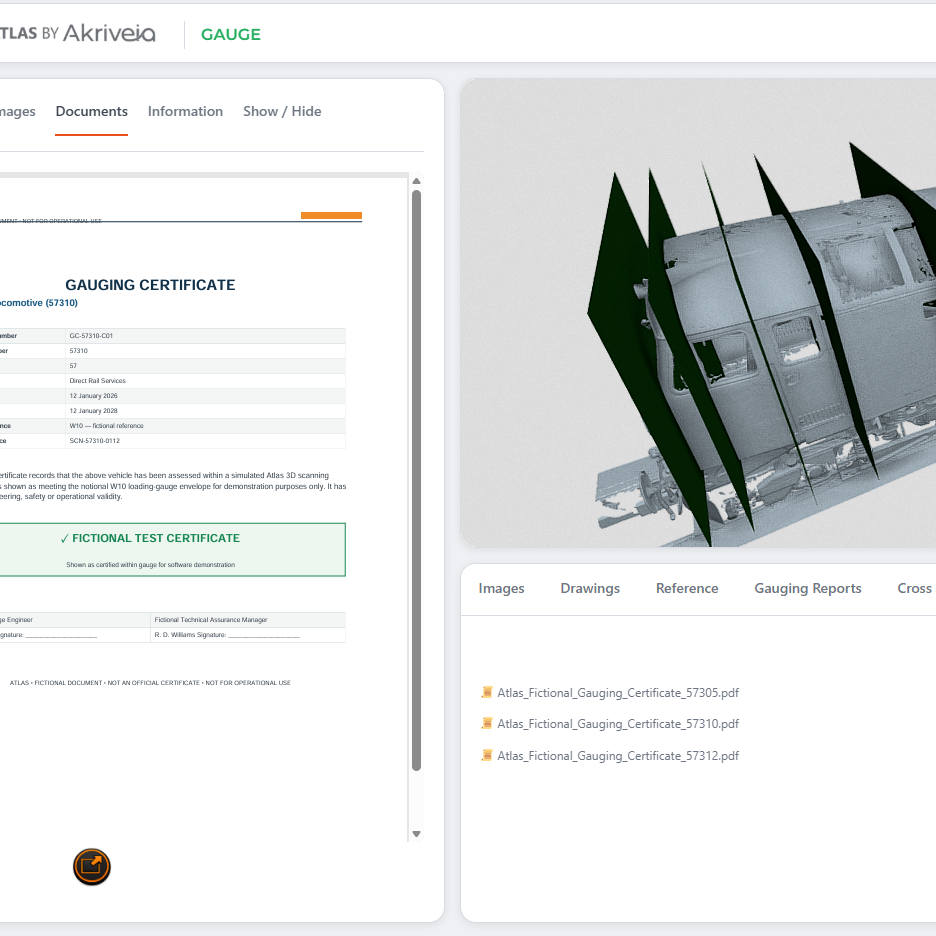Click the document vertical scrollbar thumb
This screenshot has height=936, width=936.
[417, 481]
